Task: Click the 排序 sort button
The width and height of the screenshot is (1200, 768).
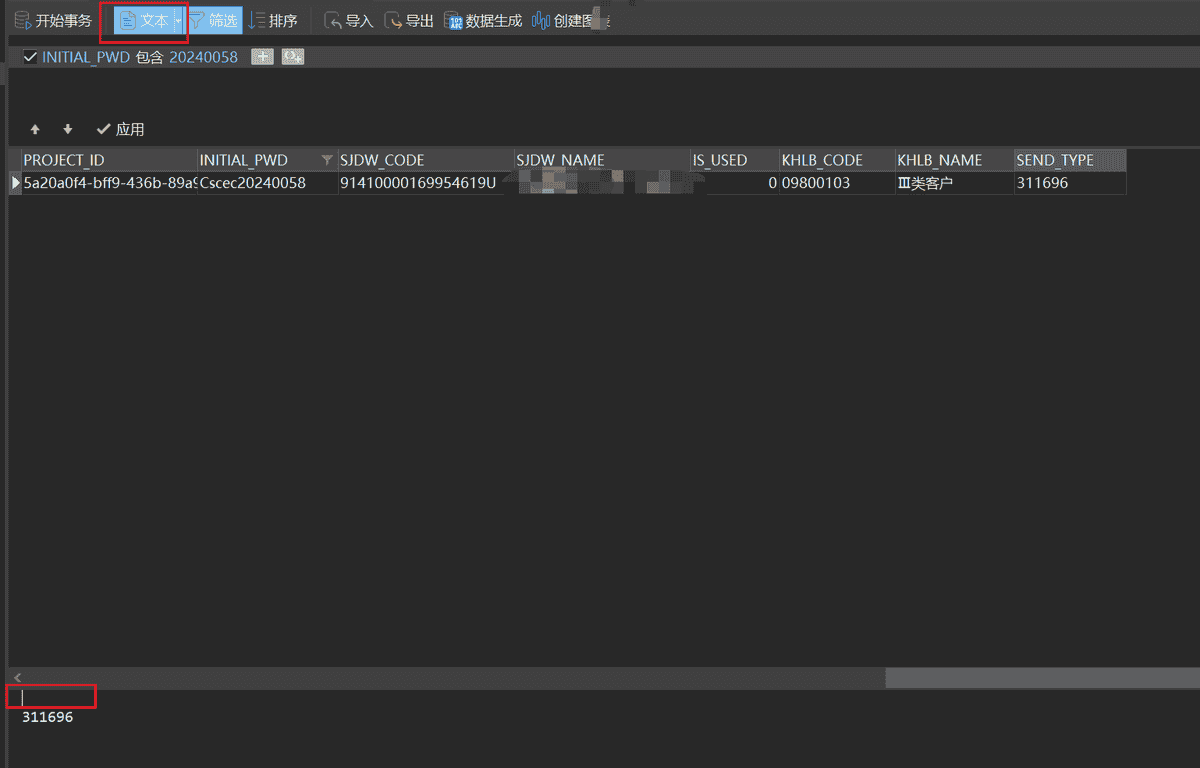Action: 273,21
